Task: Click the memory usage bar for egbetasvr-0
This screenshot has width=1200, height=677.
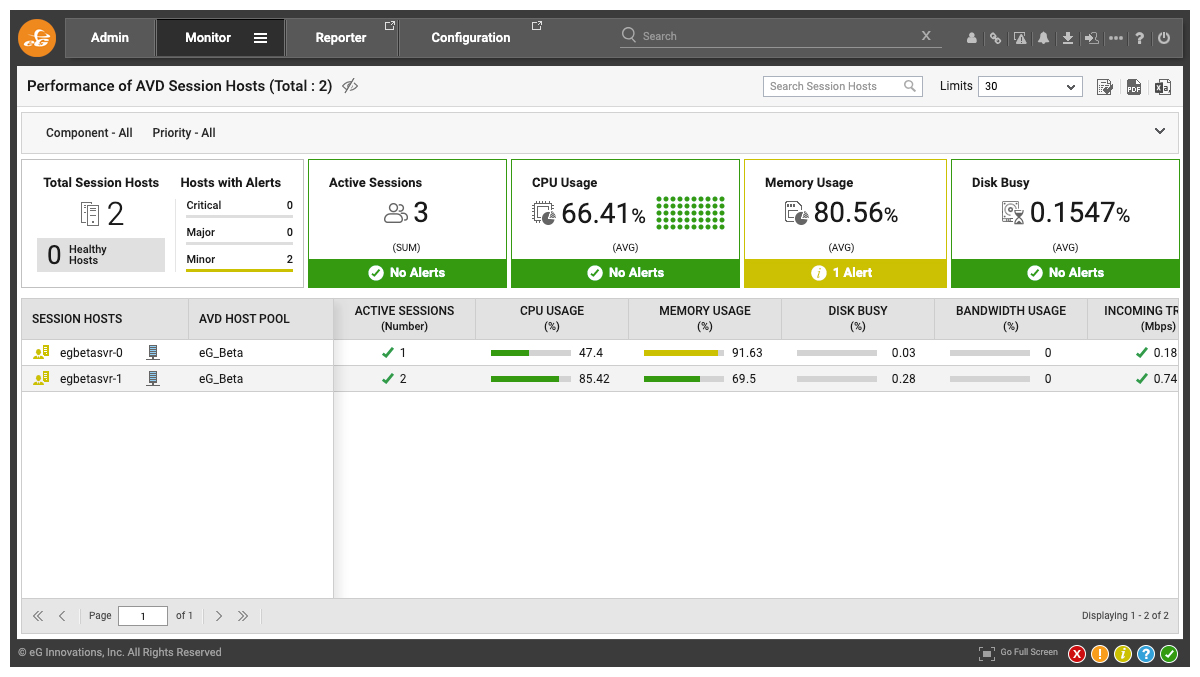Action: point(684,353)
